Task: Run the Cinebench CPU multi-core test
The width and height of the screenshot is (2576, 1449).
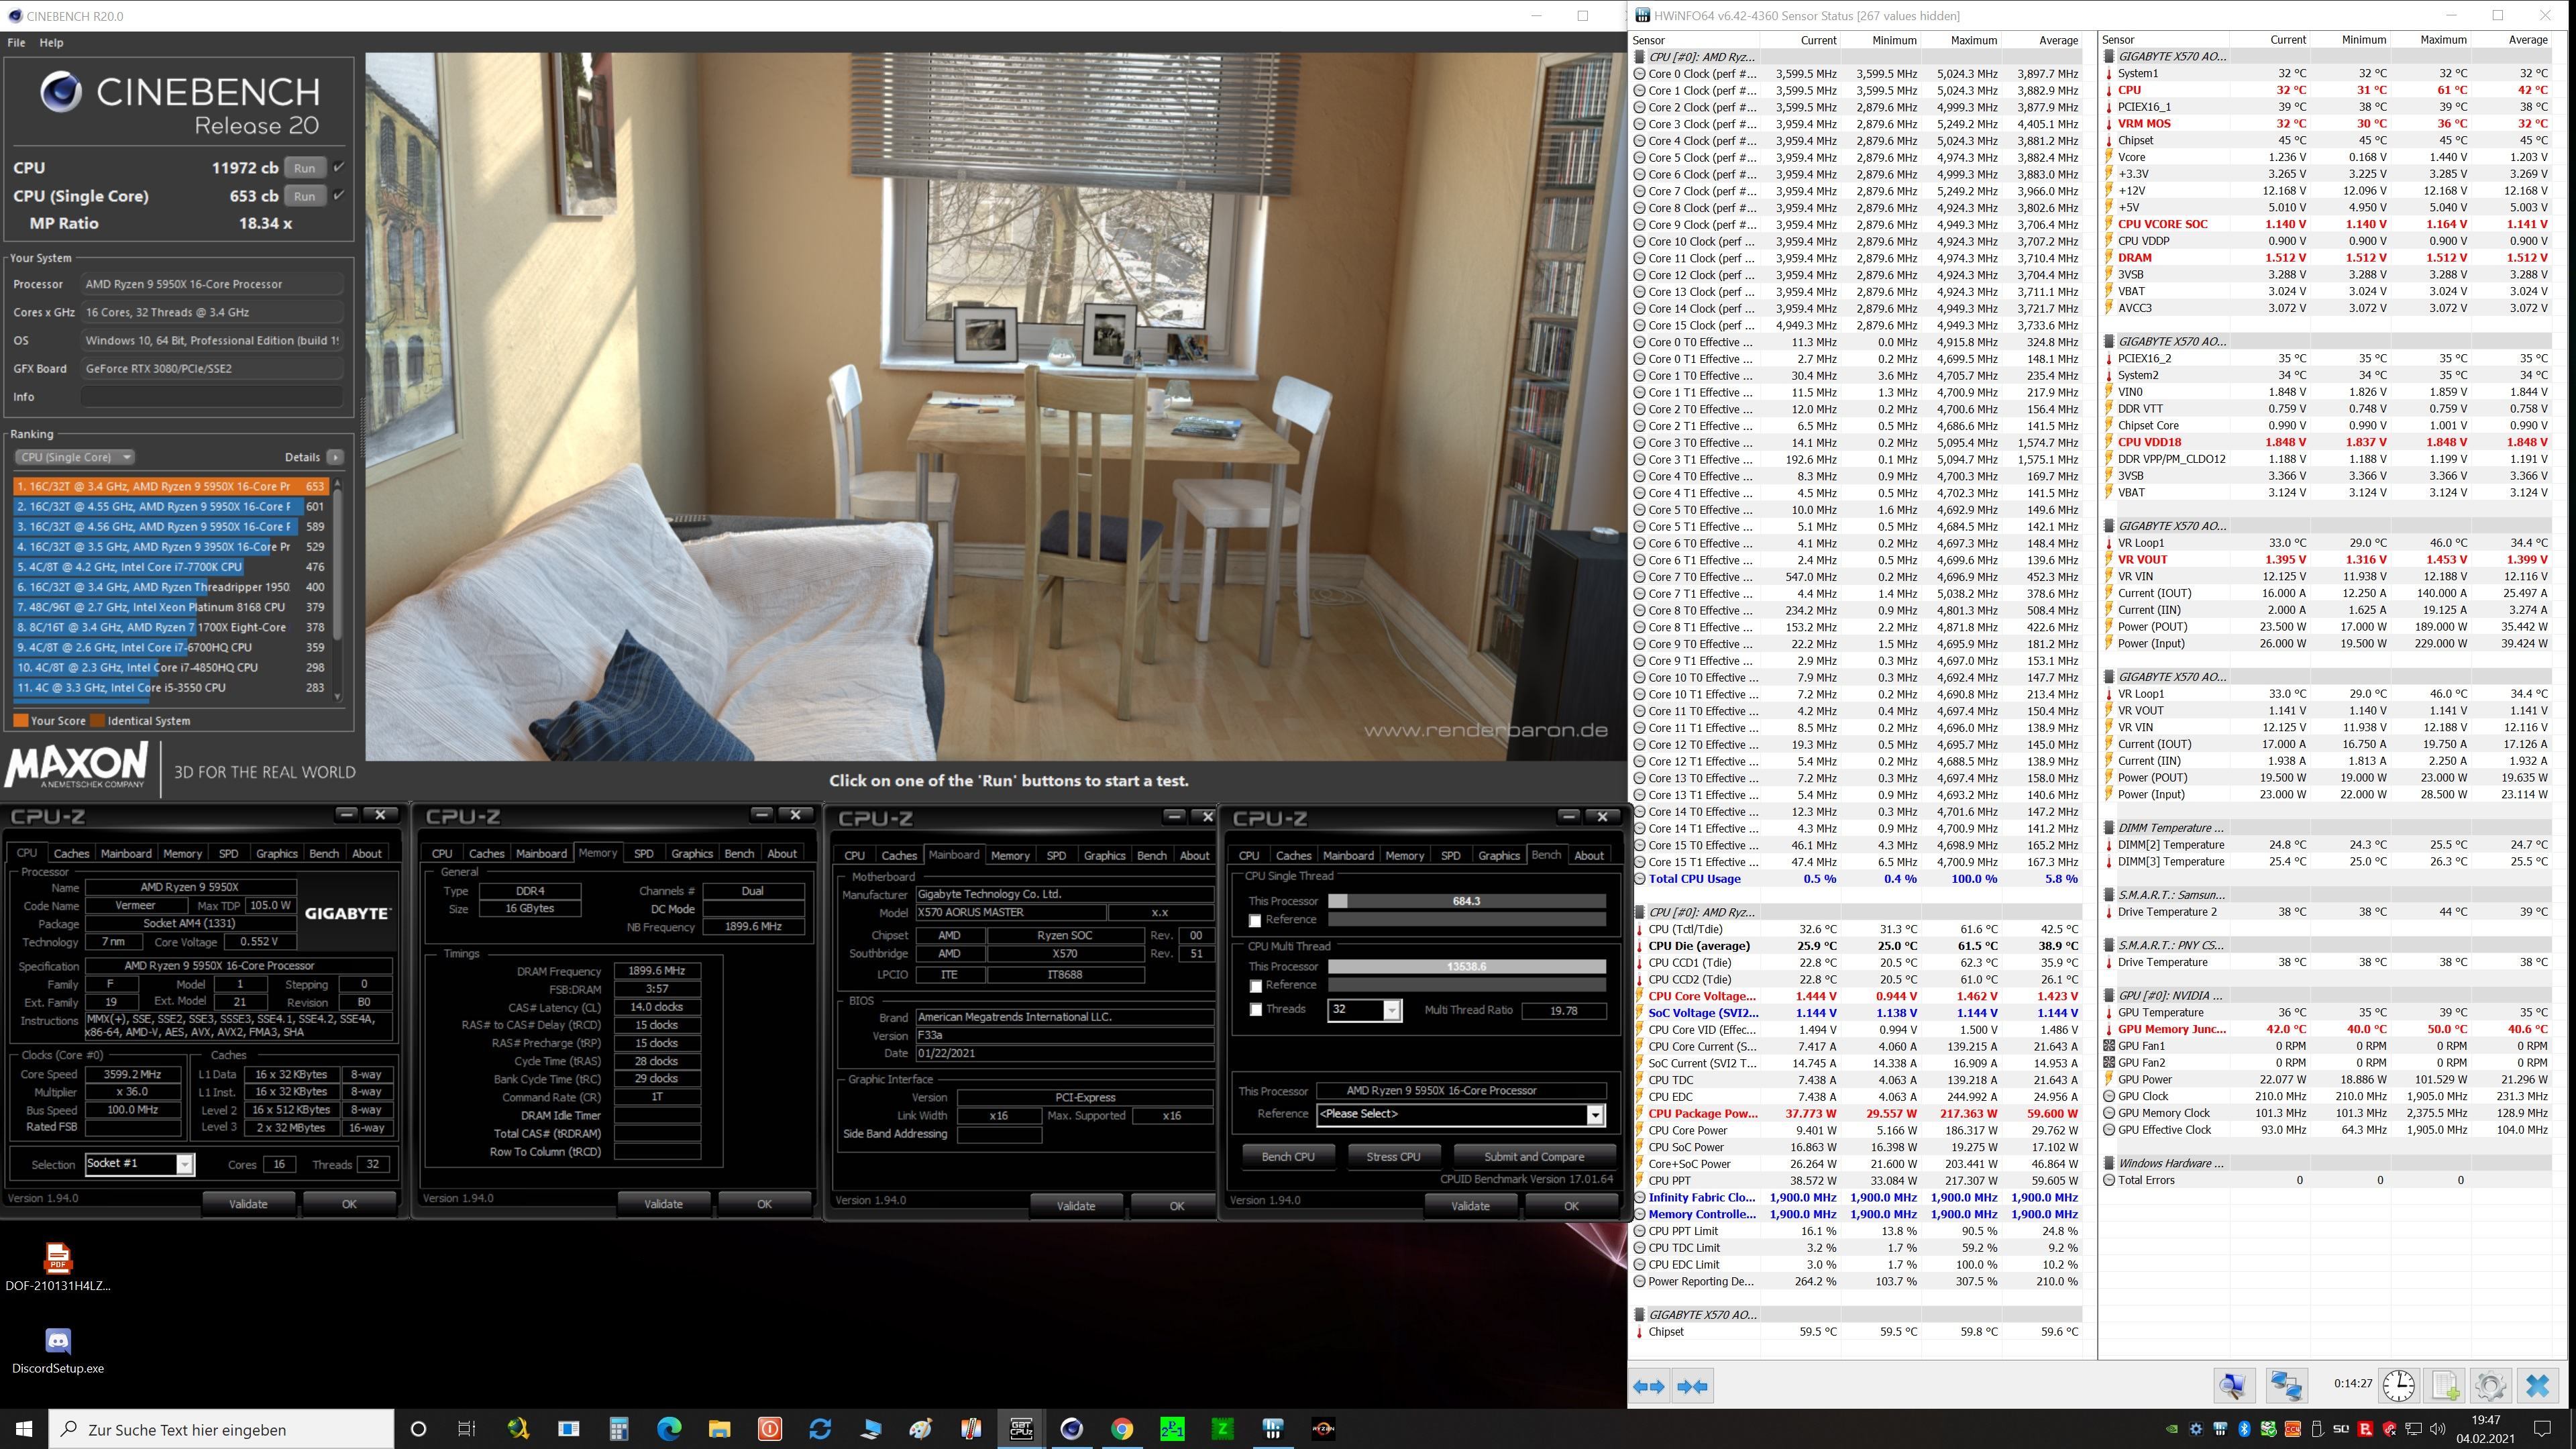Action: pyautogui.click(x=304, y=168)
